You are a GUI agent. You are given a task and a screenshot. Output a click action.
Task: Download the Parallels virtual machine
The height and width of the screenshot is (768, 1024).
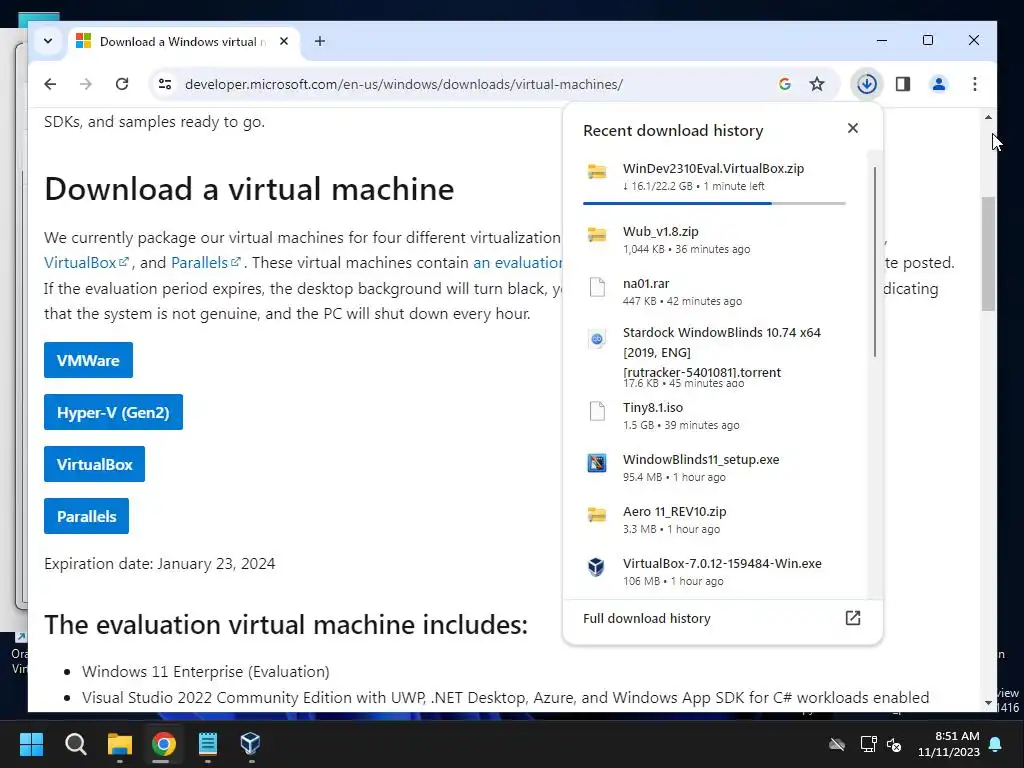pyautogui.click(x=86, y=516)
